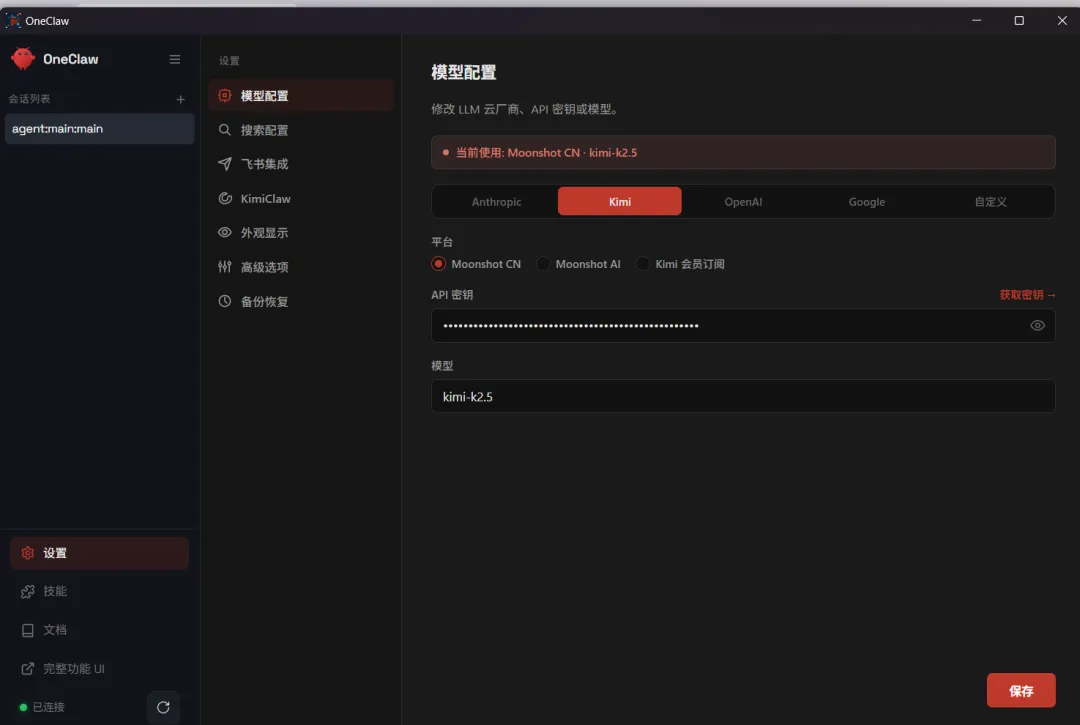This screenshot has height=725, width=1080.
Task: Open 飞书集成 settings section
Action: [301, 164]
